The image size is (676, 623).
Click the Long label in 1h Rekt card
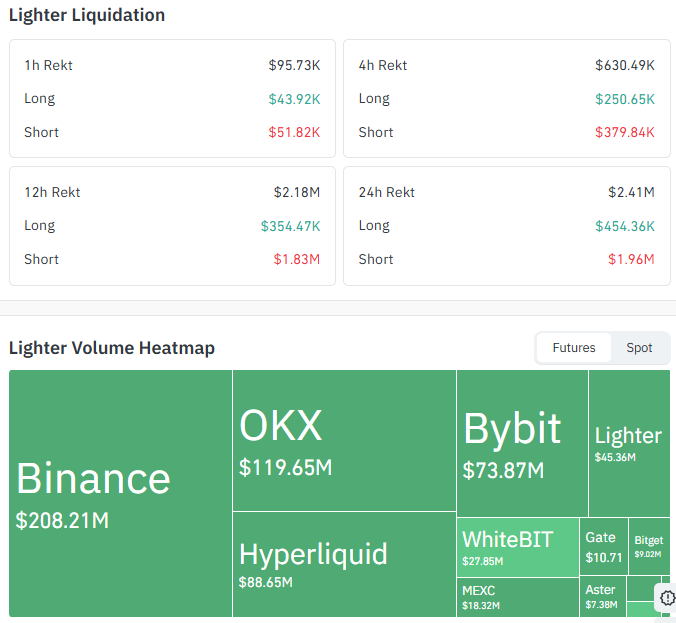pyautogui.click(x=40, y=99)
